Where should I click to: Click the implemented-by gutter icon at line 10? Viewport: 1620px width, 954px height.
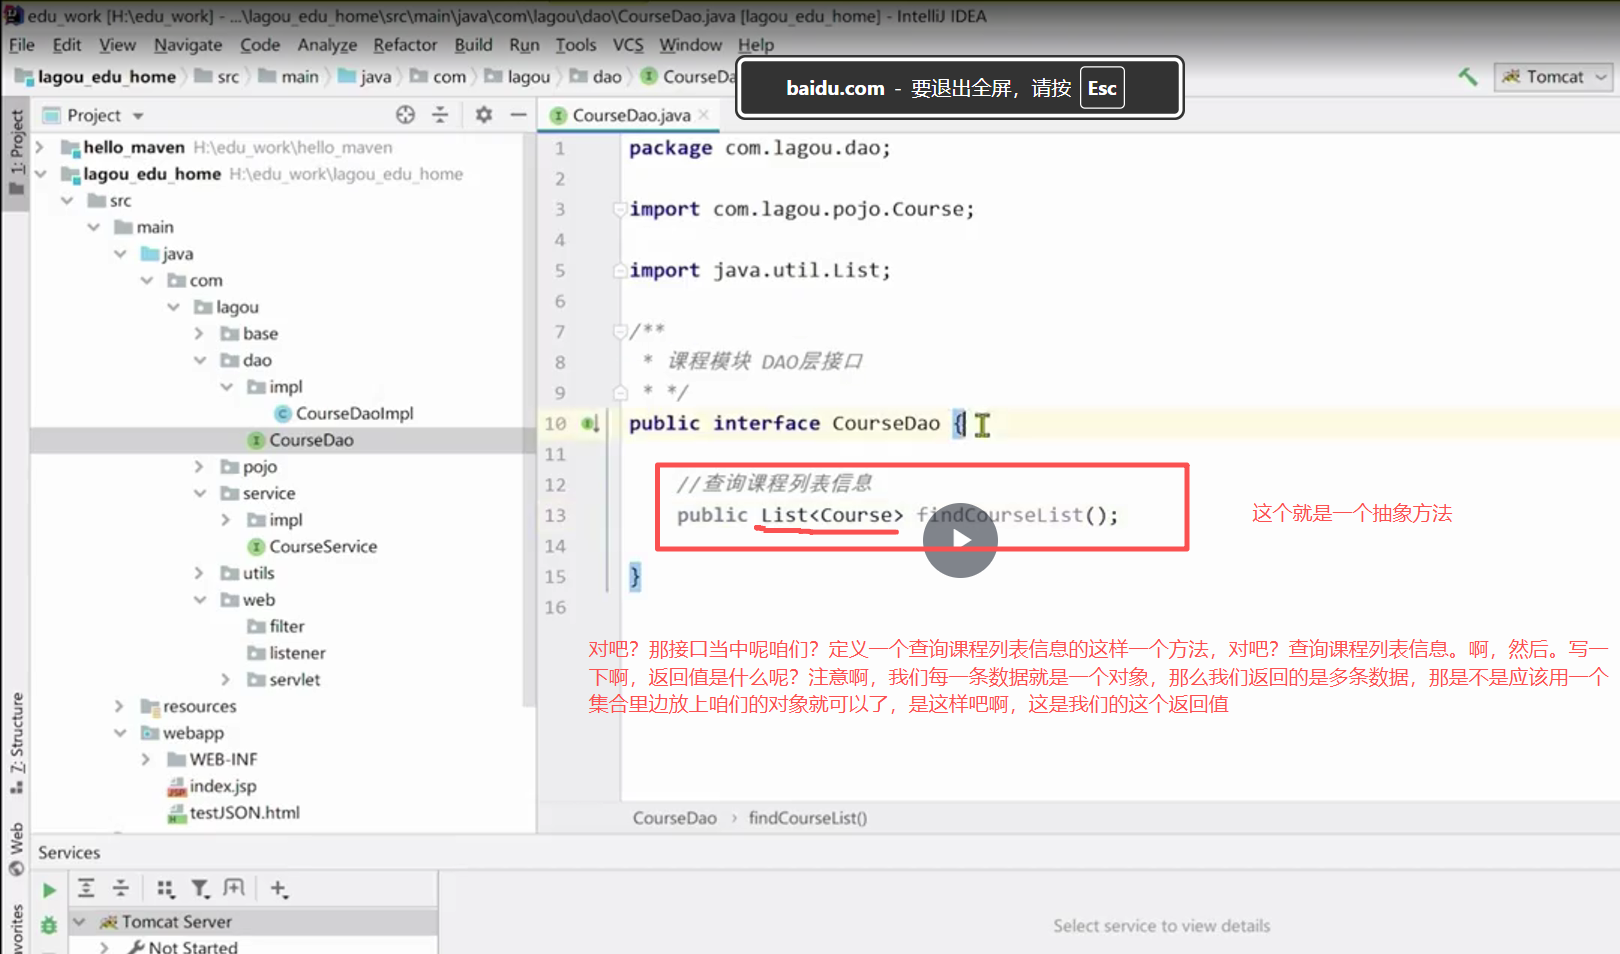coord(590,424)
